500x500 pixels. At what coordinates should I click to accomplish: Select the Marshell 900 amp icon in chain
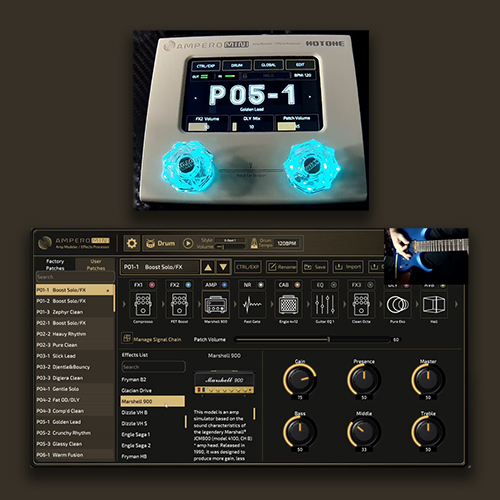point(216,304)
